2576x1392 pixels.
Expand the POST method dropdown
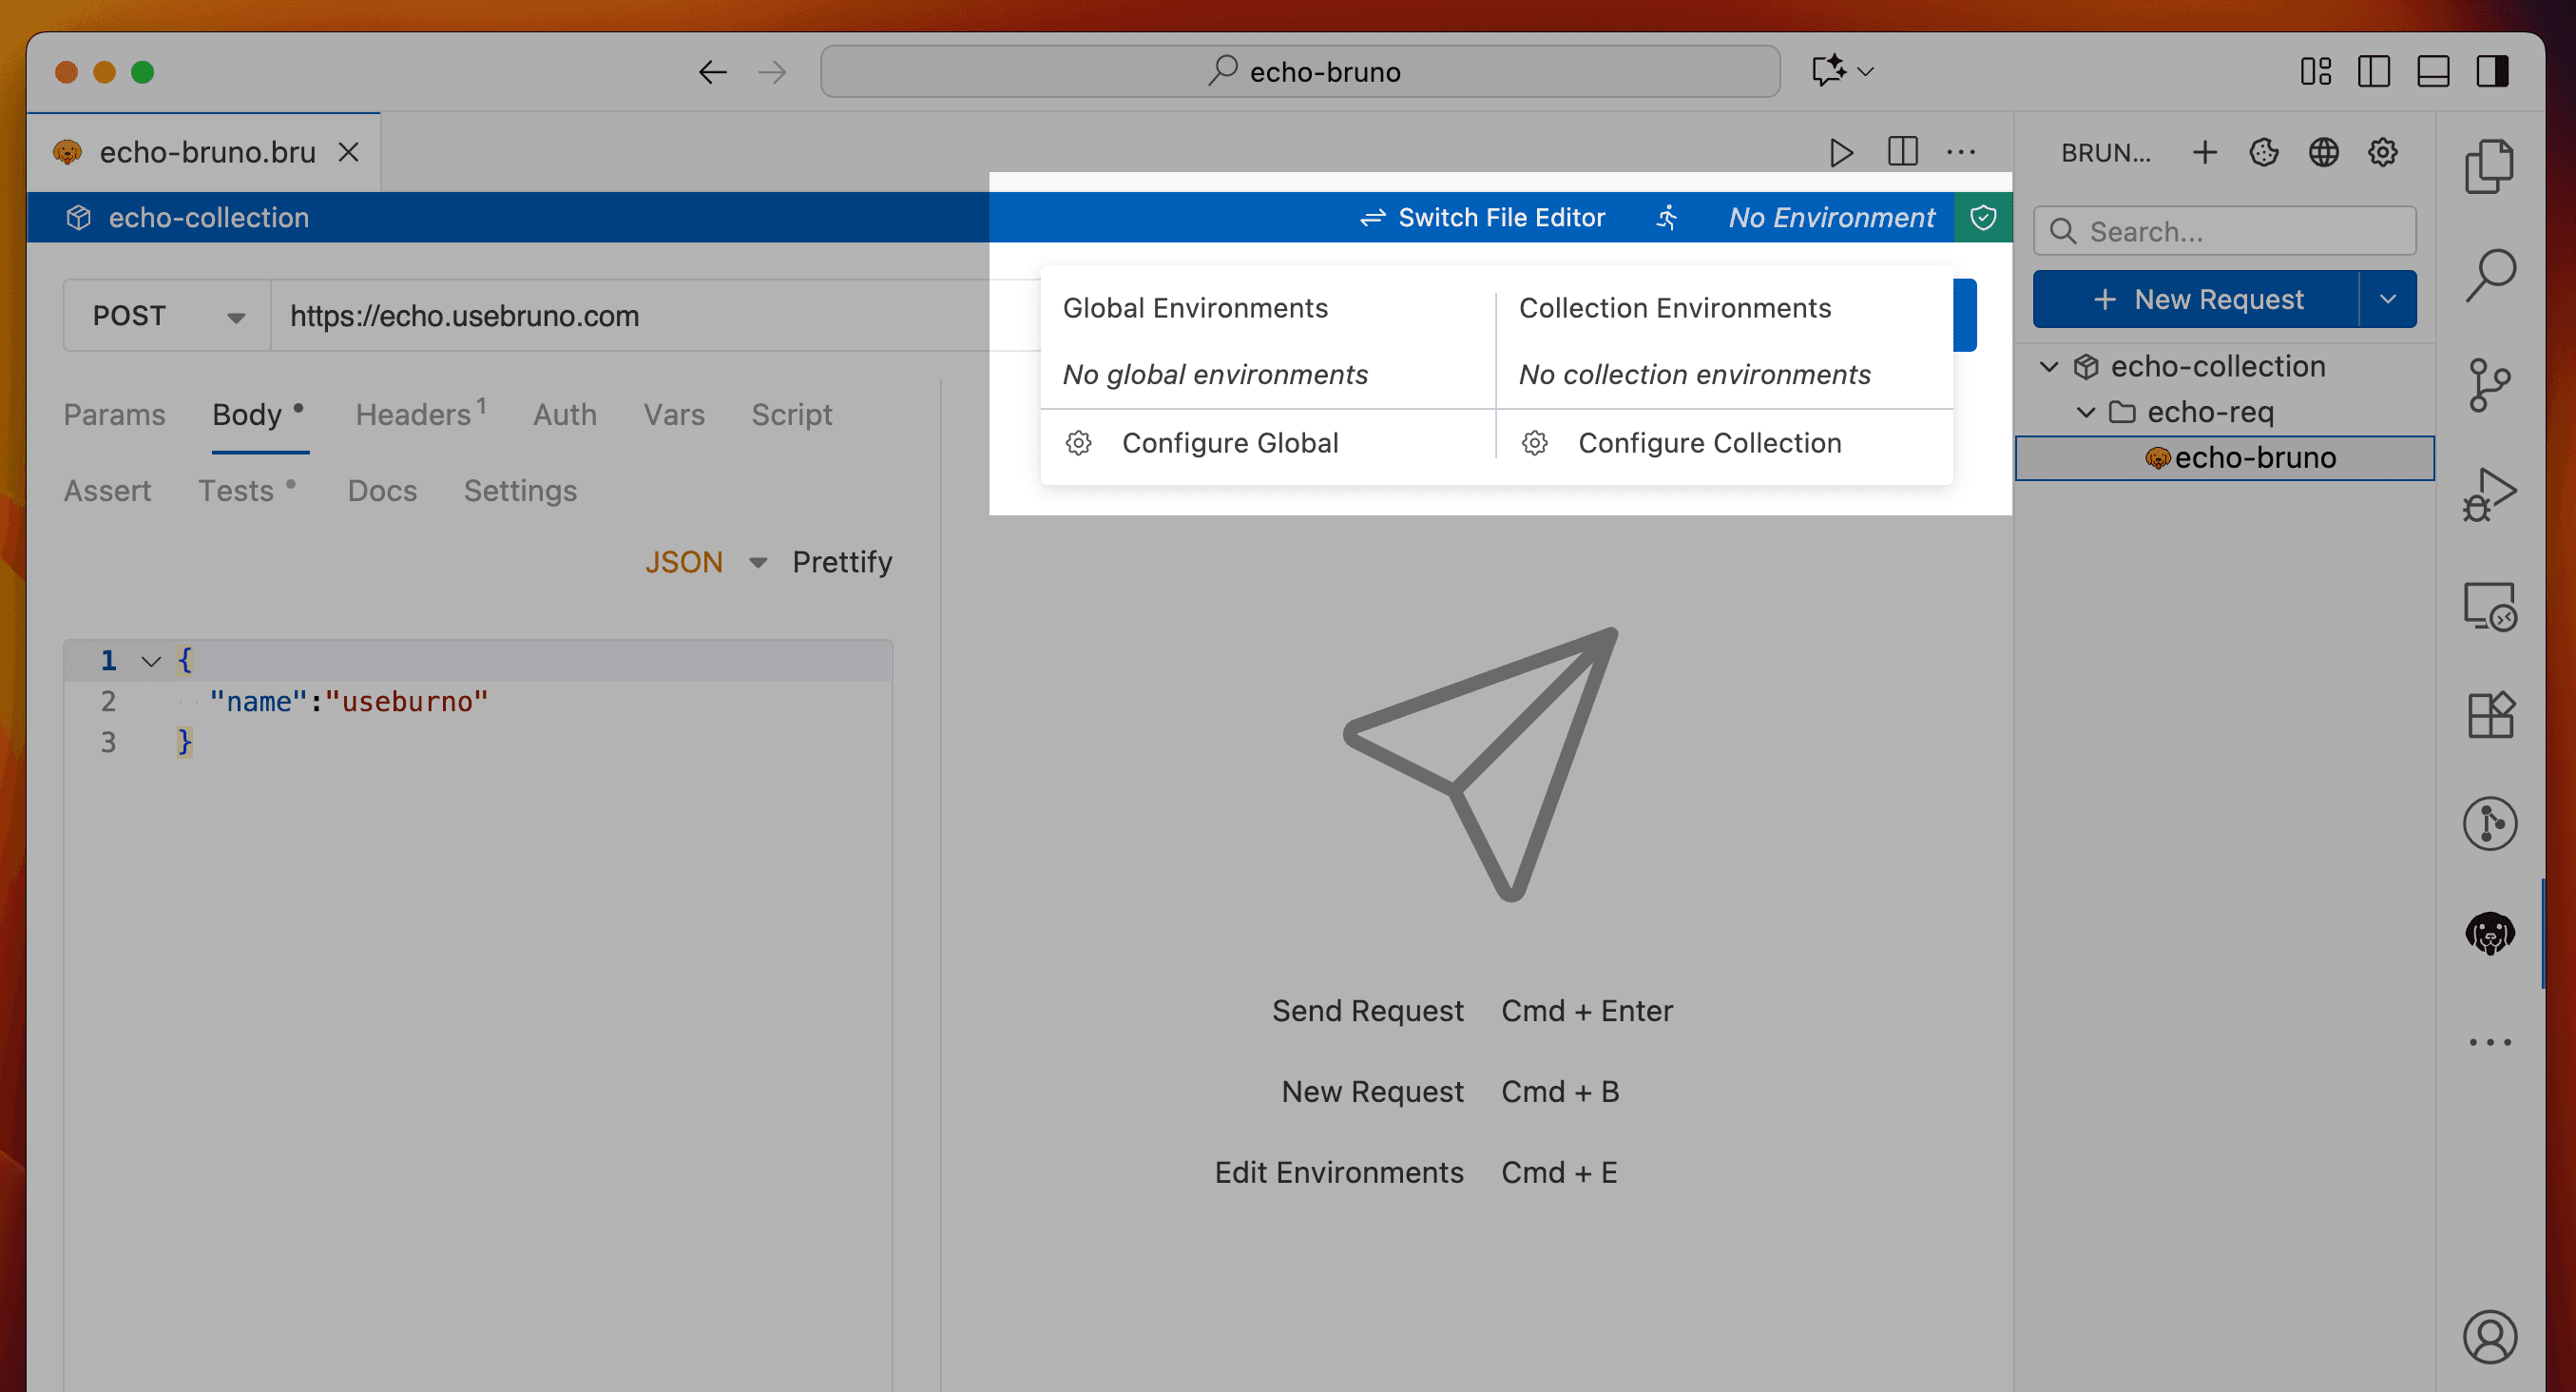click(x=235, y=315)
